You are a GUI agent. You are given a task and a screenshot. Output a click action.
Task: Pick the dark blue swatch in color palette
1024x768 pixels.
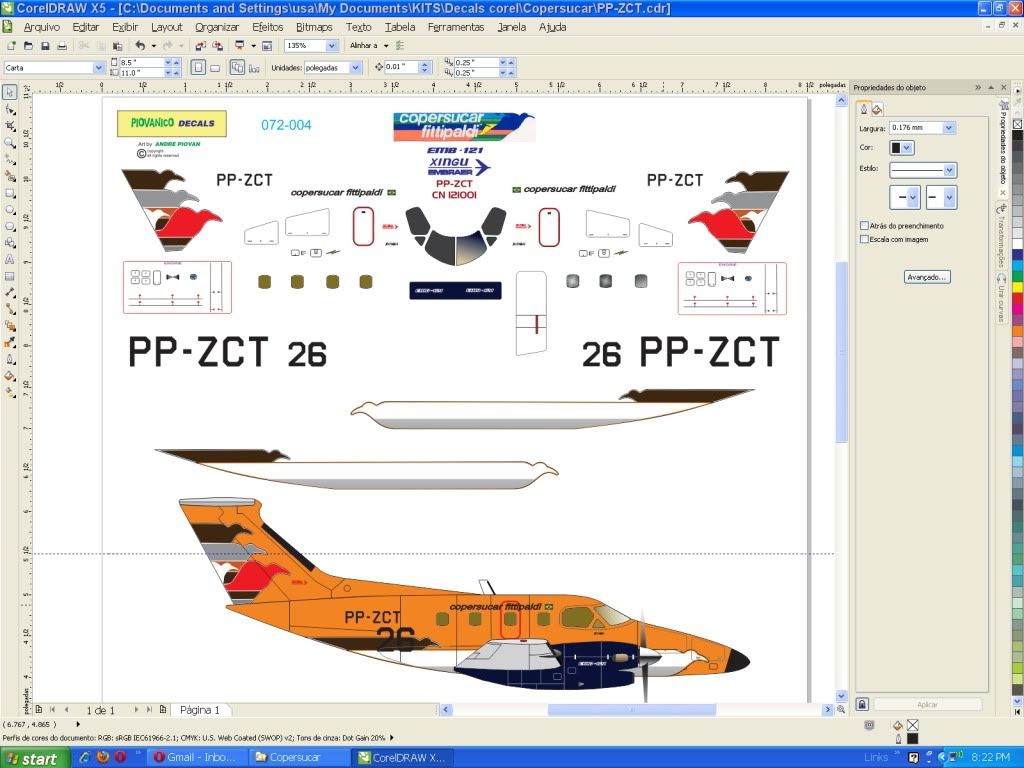pyautogui.click(x=1017, y=255)
